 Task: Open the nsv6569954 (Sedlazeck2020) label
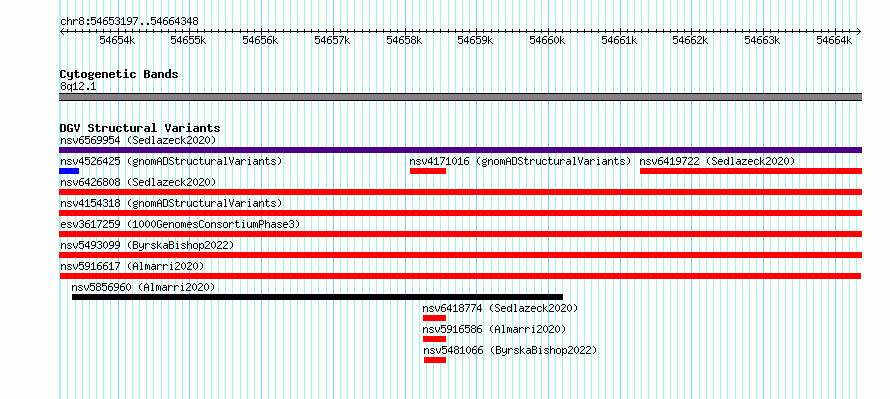point(138,140)
